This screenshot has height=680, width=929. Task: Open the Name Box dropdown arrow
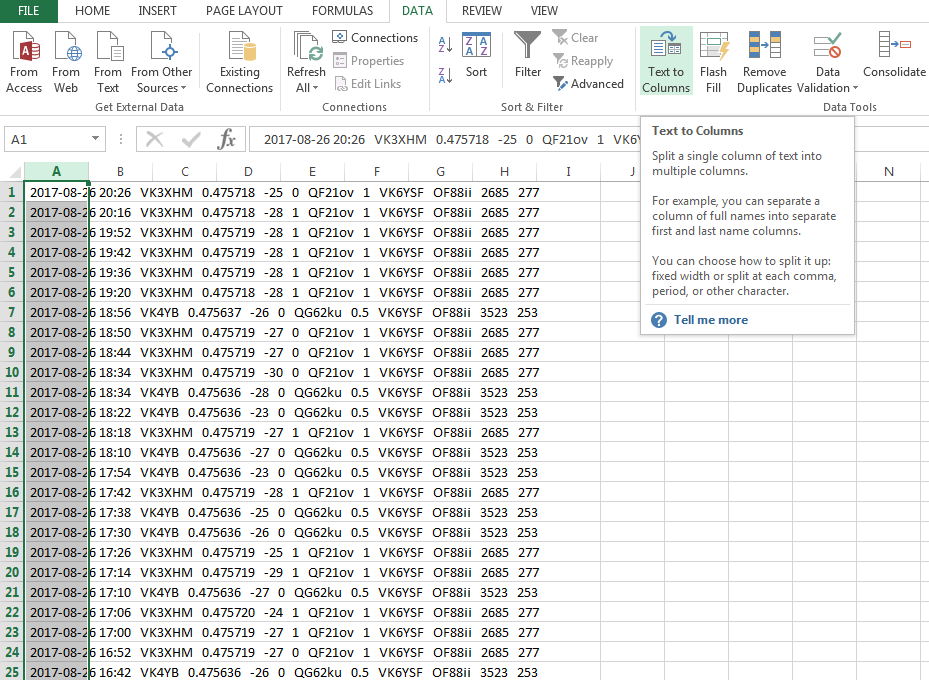click(96, 140)
